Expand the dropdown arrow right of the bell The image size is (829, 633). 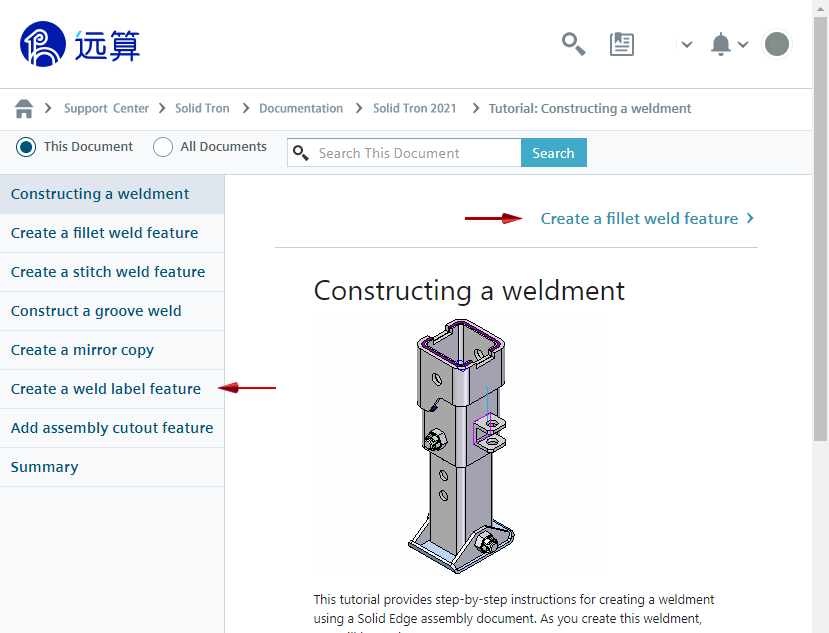click(x=743, y=44)
